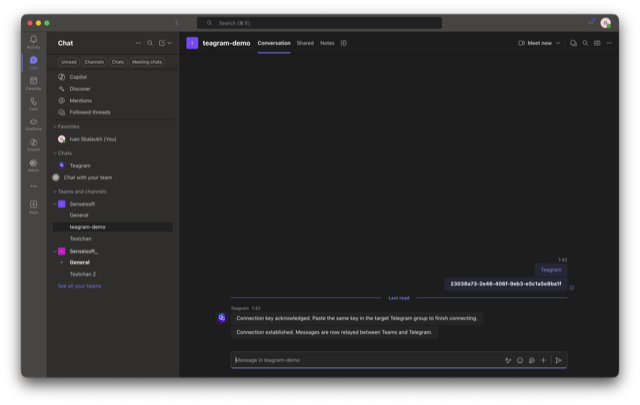Open the OneDrive cloud icon
640x405 pixels.
(x=33, y=124)
